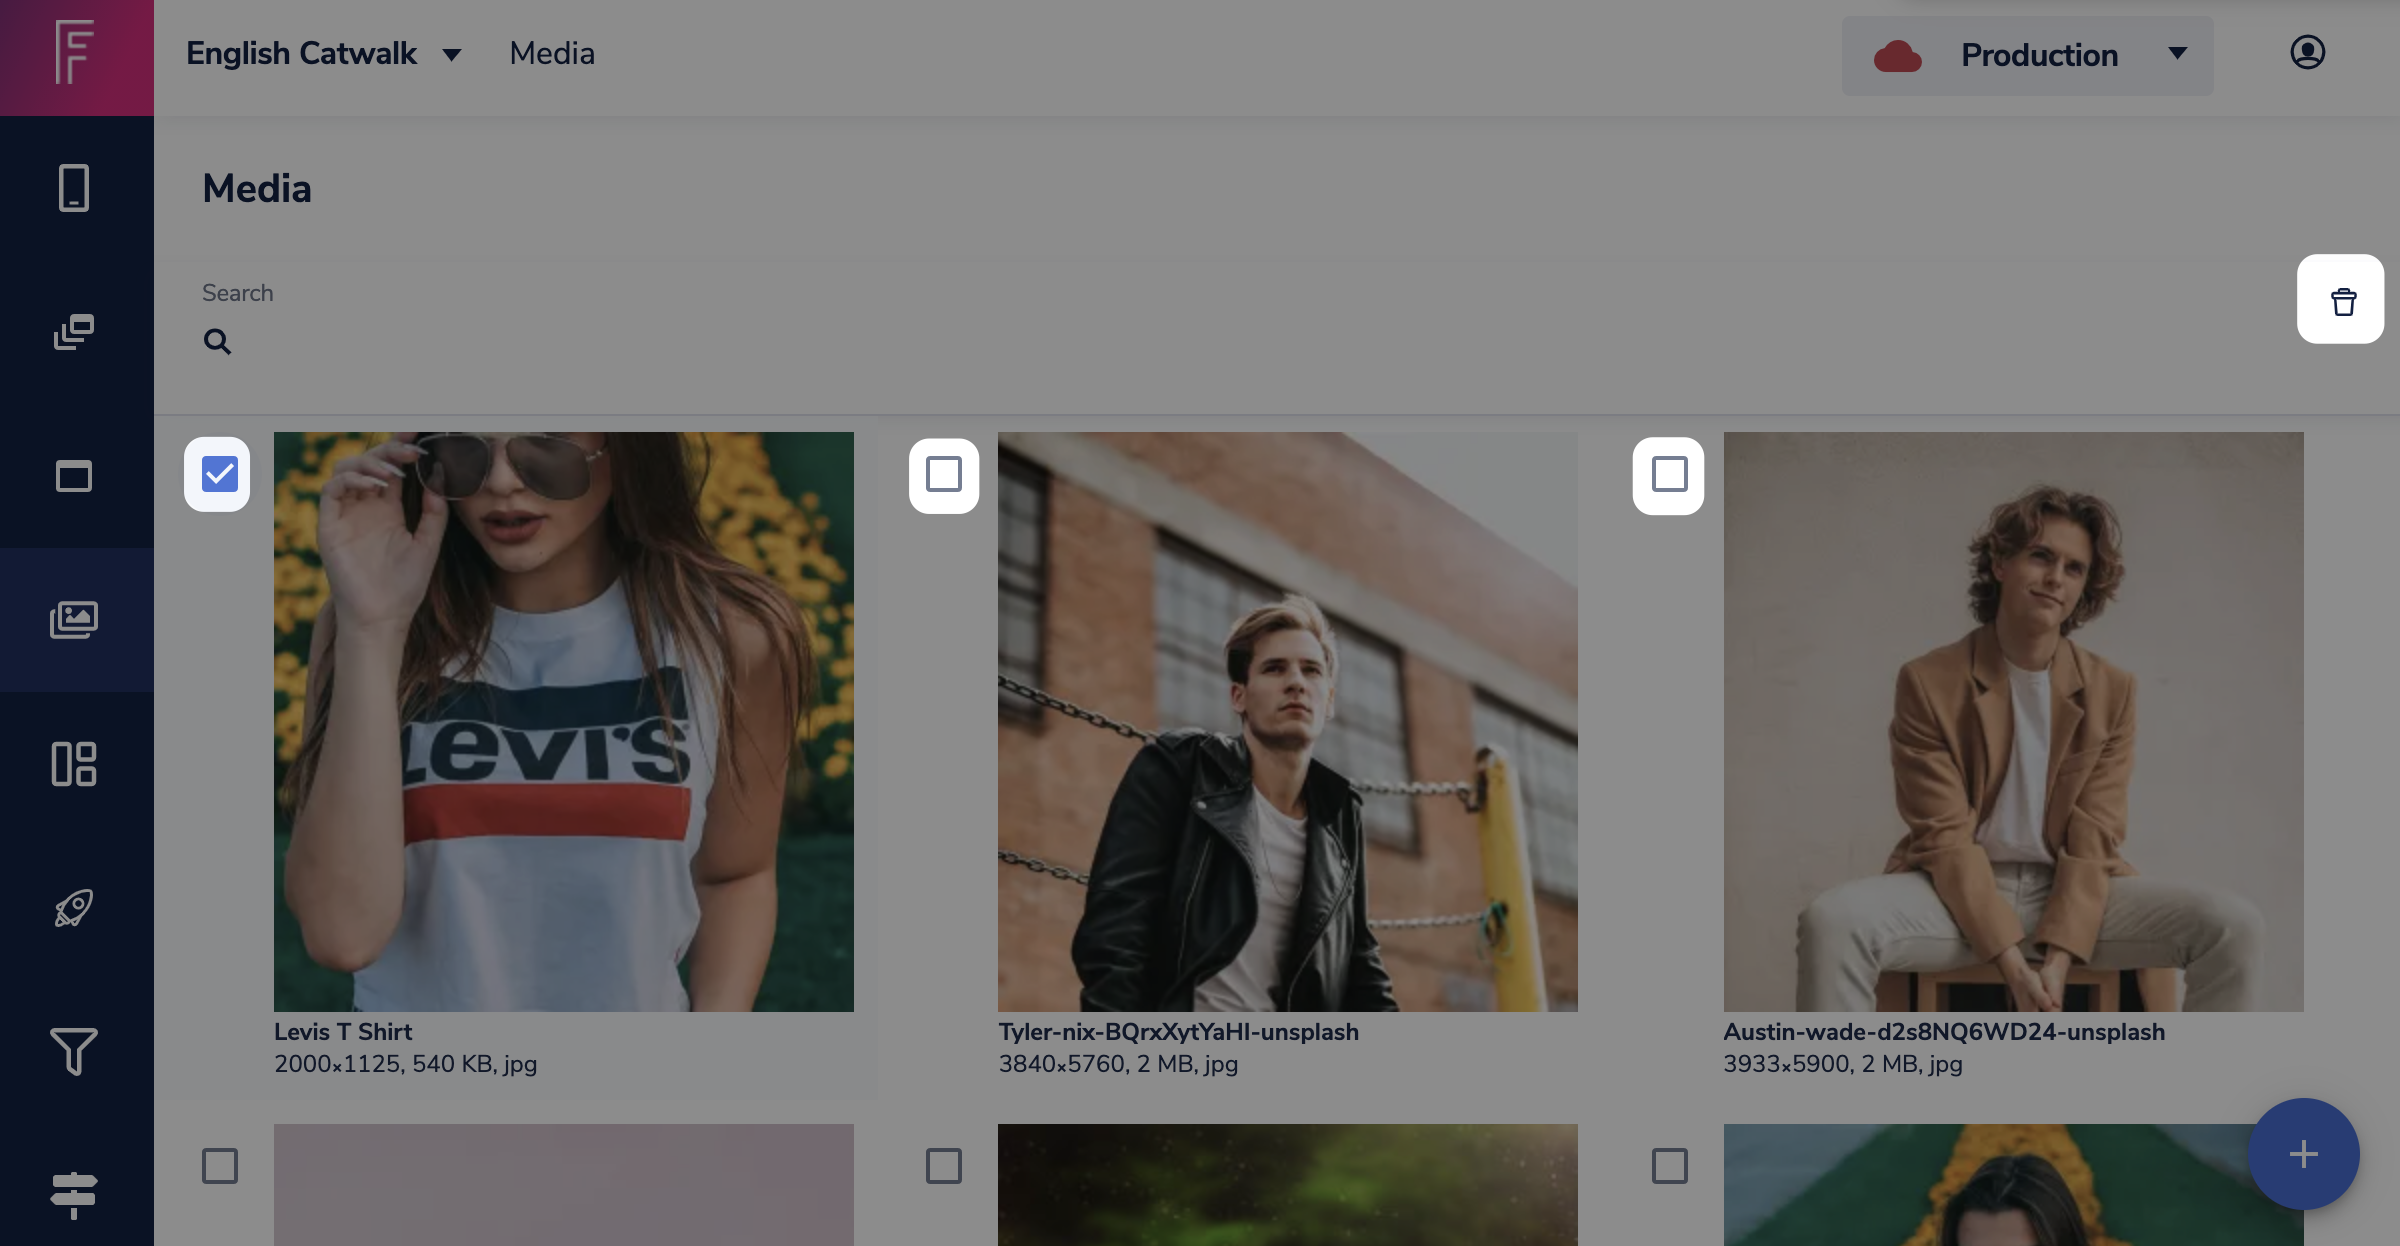Uncheck the Levis T Shirt checkbox
This screenshot has width=2400, height=1246.
(219, 474)
